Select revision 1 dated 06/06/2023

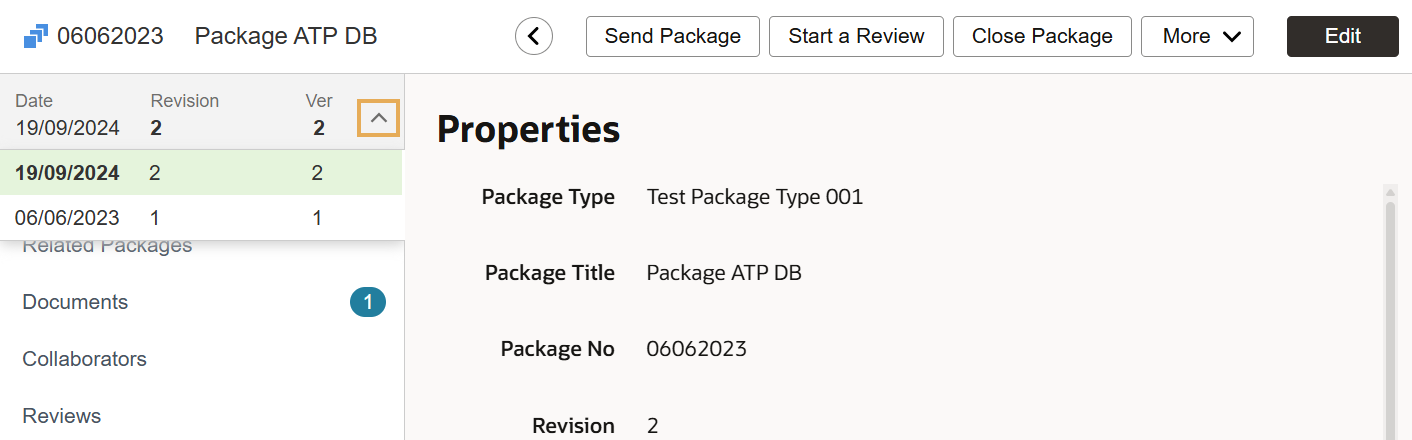(200, 217)
